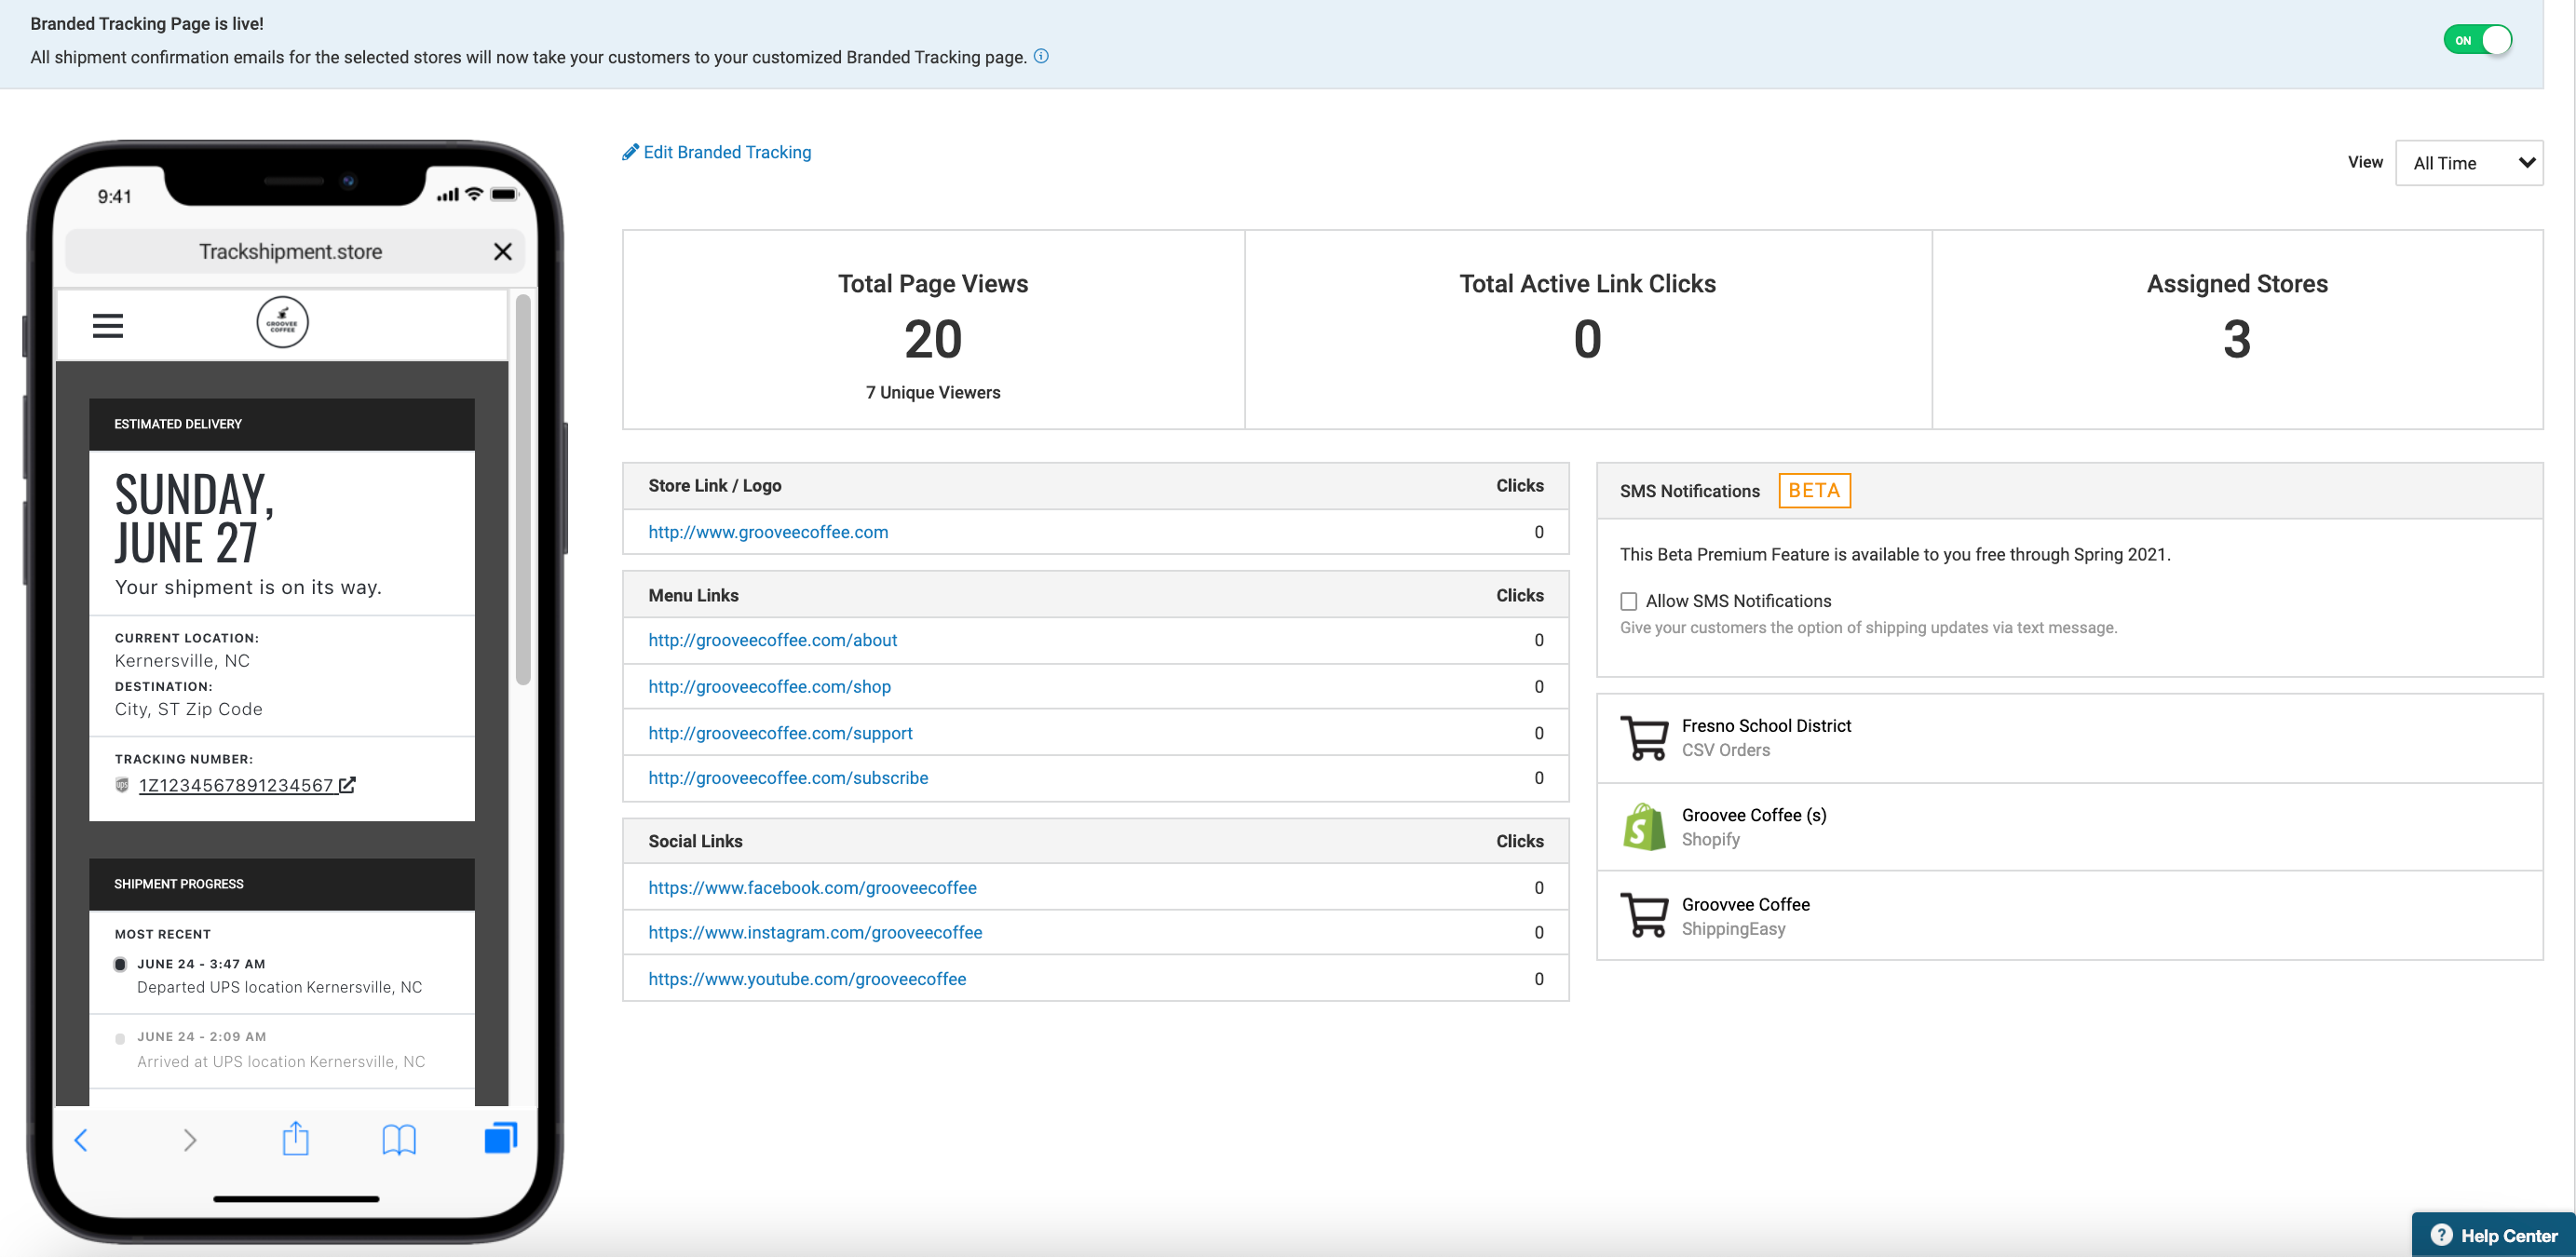Tap the share icon in phone preview
The width and height of the screenshot is (2576, 1257).
(x=296, y=1138)
